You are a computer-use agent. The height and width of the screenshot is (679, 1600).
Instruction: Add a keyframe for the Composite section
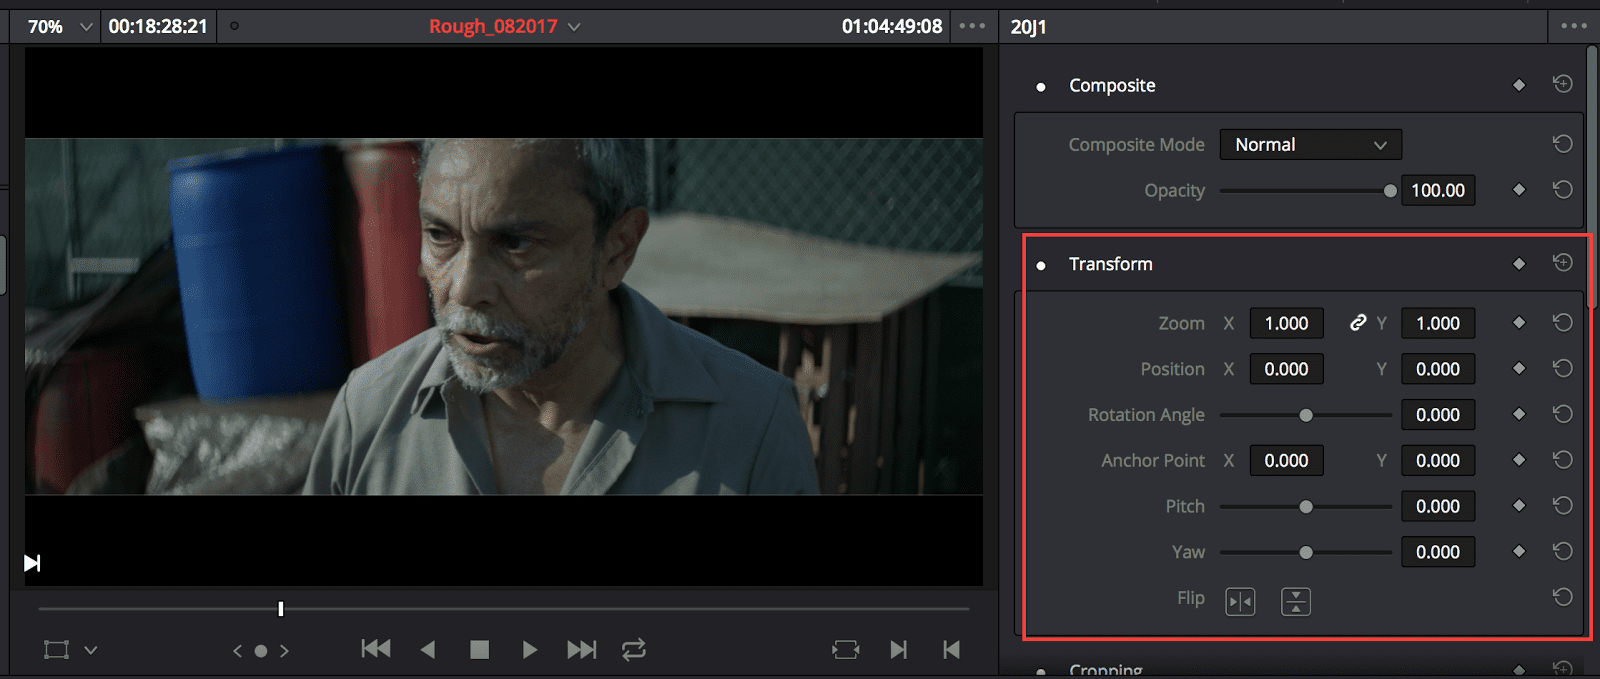point(1519,85)
